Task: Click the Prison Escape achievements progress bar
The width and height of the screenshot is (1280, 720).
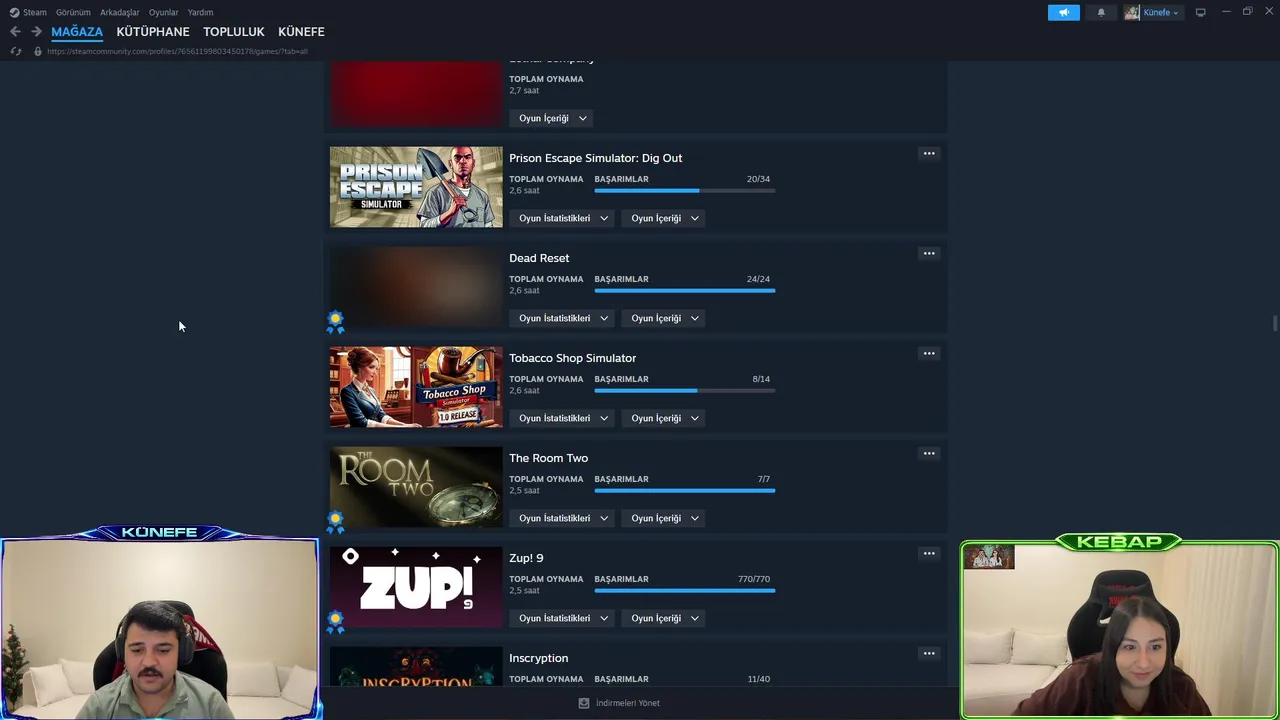Action: (x=684, y=191)
